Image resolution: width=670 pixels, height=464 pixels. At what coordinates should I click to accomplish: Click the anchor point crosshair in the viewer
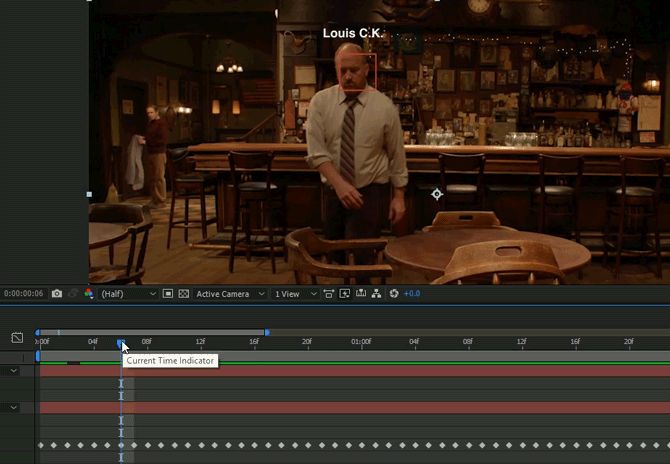click(x=437, y=194)
